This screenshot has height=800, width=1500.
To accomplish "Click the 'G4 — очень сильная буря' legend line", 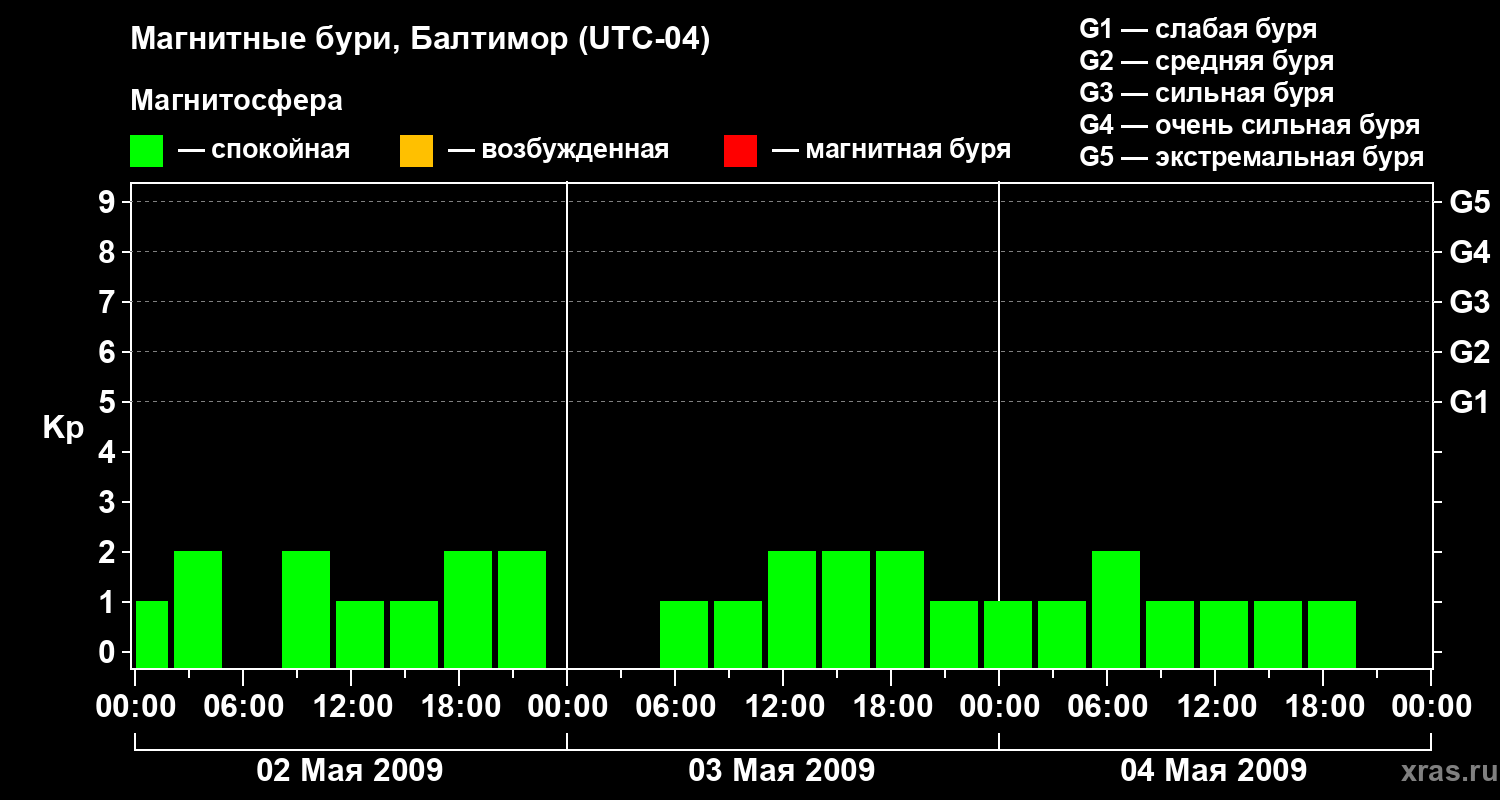I will pos(1250,125).
